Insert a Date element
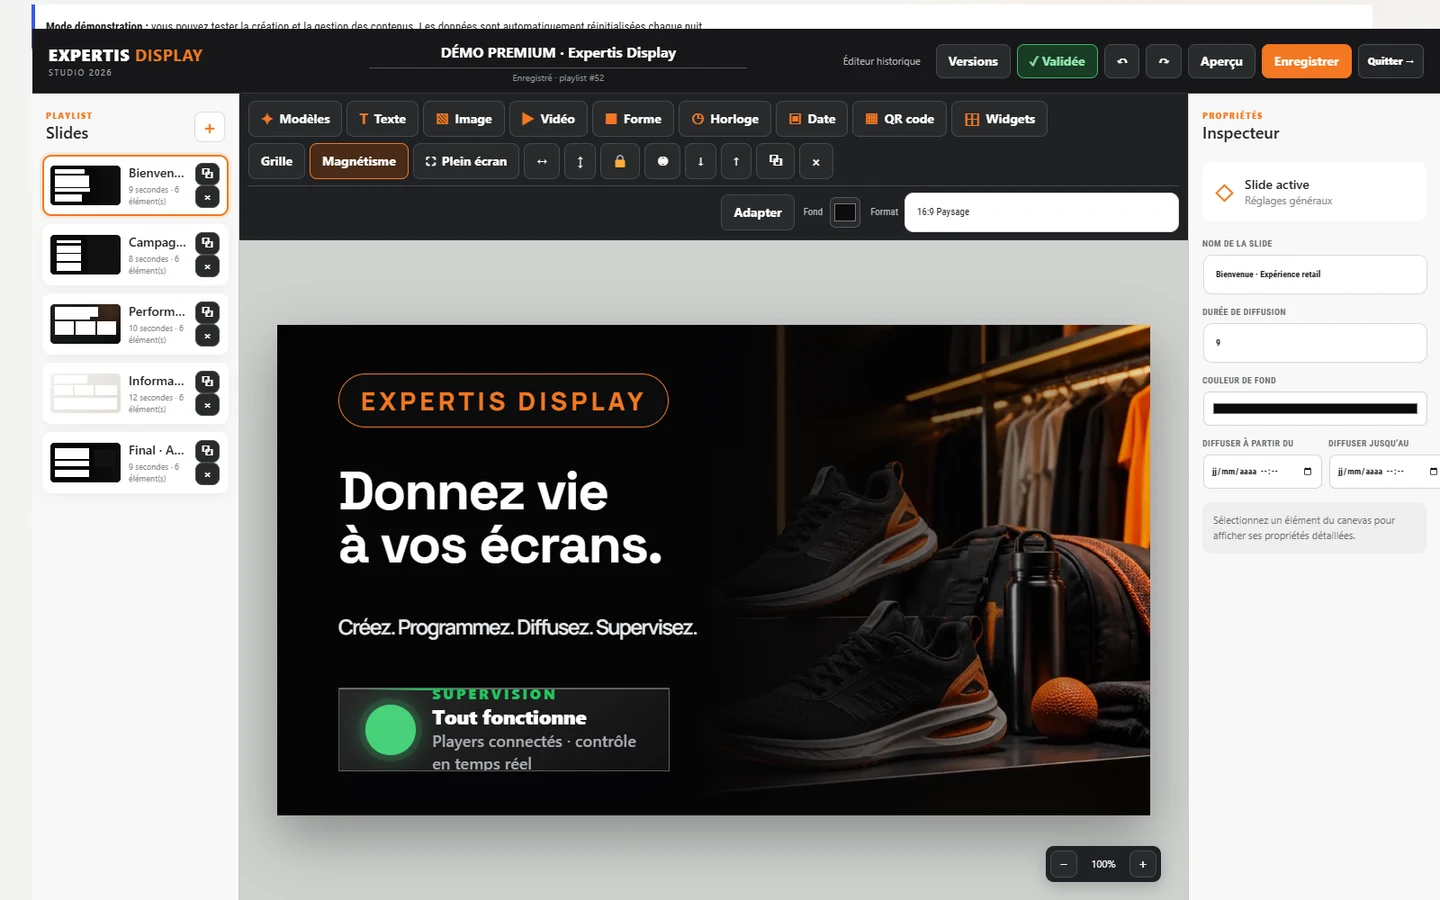 (x=812, y=119)
